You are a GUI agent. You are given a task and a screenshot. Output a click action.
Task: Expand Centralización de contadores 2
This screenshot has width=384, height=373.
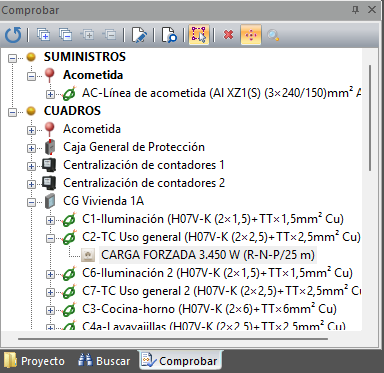(x=31, y=184)
